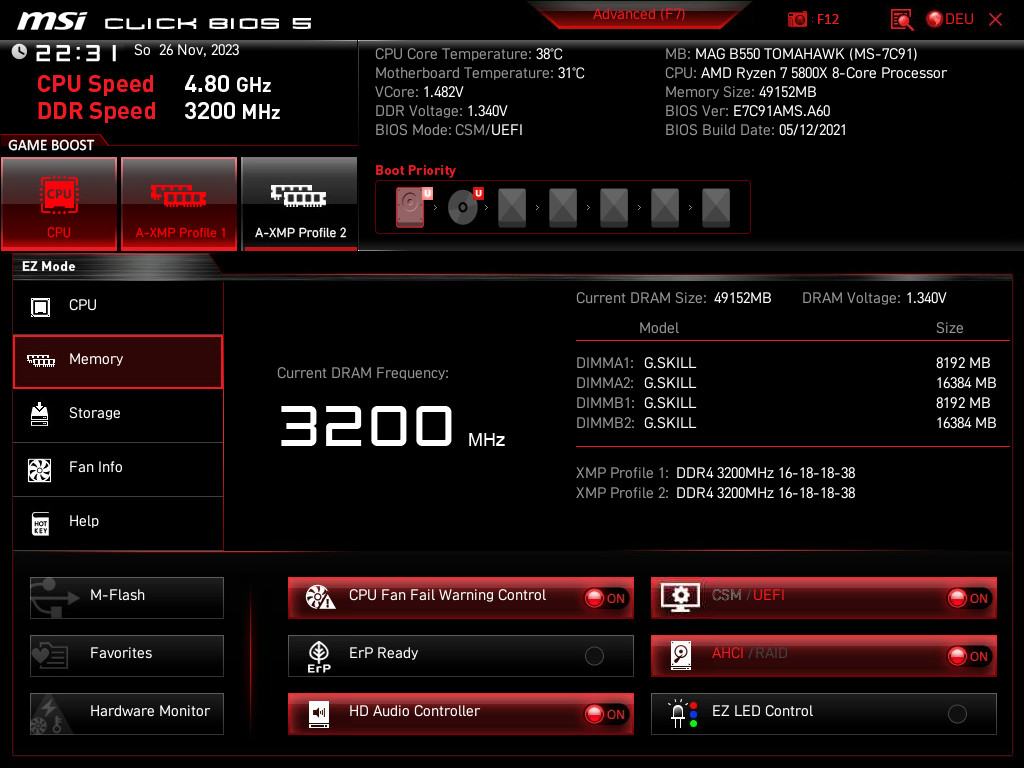Select the last empty boot priority slot
This screenshot has height=768, width=1024.
click(x=716, y=208)
